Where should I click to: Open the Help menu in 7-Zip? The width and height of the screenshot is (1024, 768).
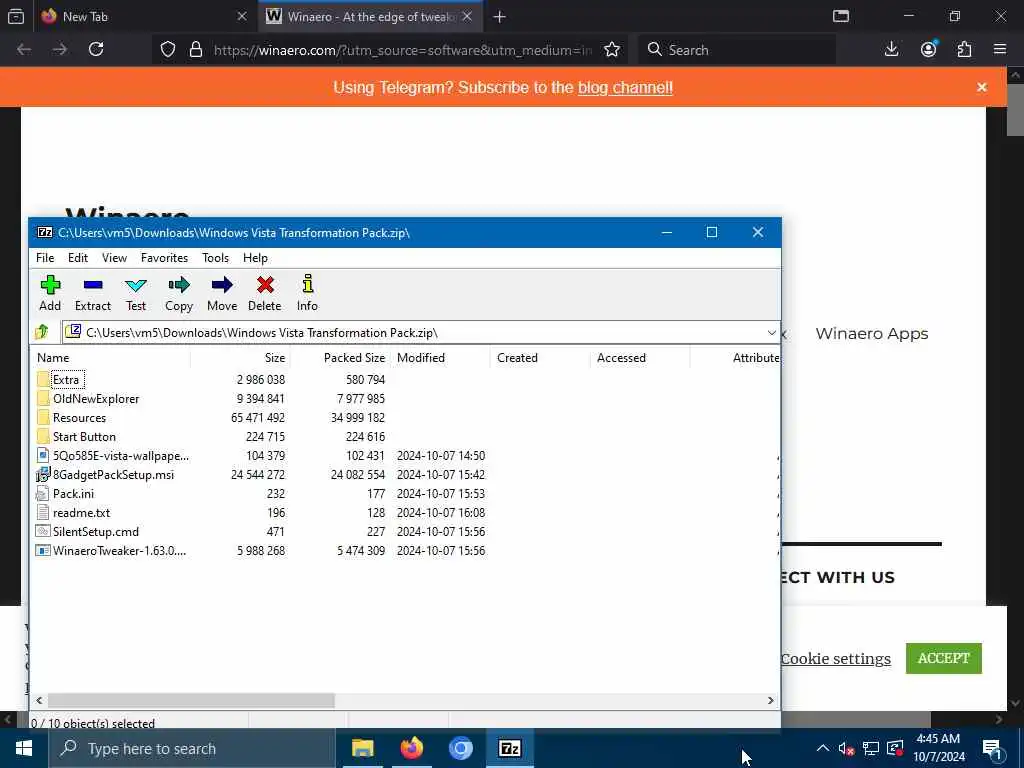[x=255, y=258]
